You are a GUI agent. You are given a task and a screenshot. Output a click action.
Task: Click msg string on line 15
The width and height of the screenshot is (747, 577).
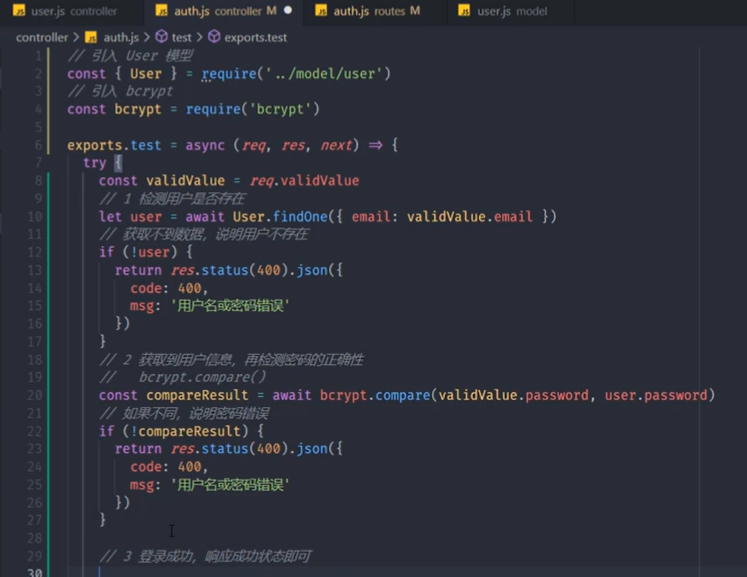230,306
